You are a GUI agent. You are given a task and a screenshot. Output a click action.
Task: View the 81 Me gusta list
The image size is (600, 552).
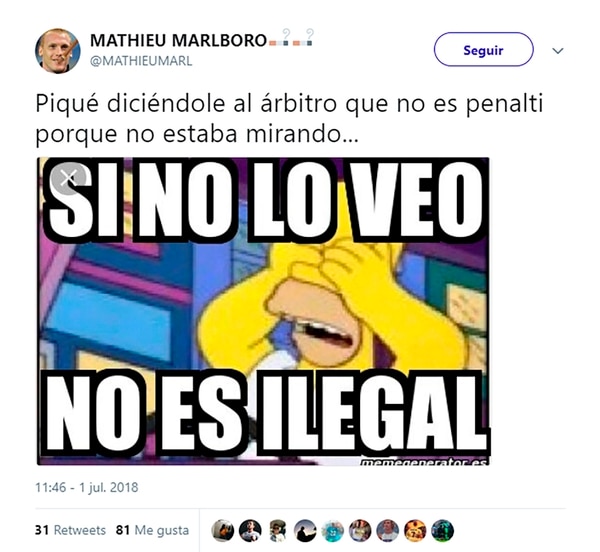(x=152, y=530)
